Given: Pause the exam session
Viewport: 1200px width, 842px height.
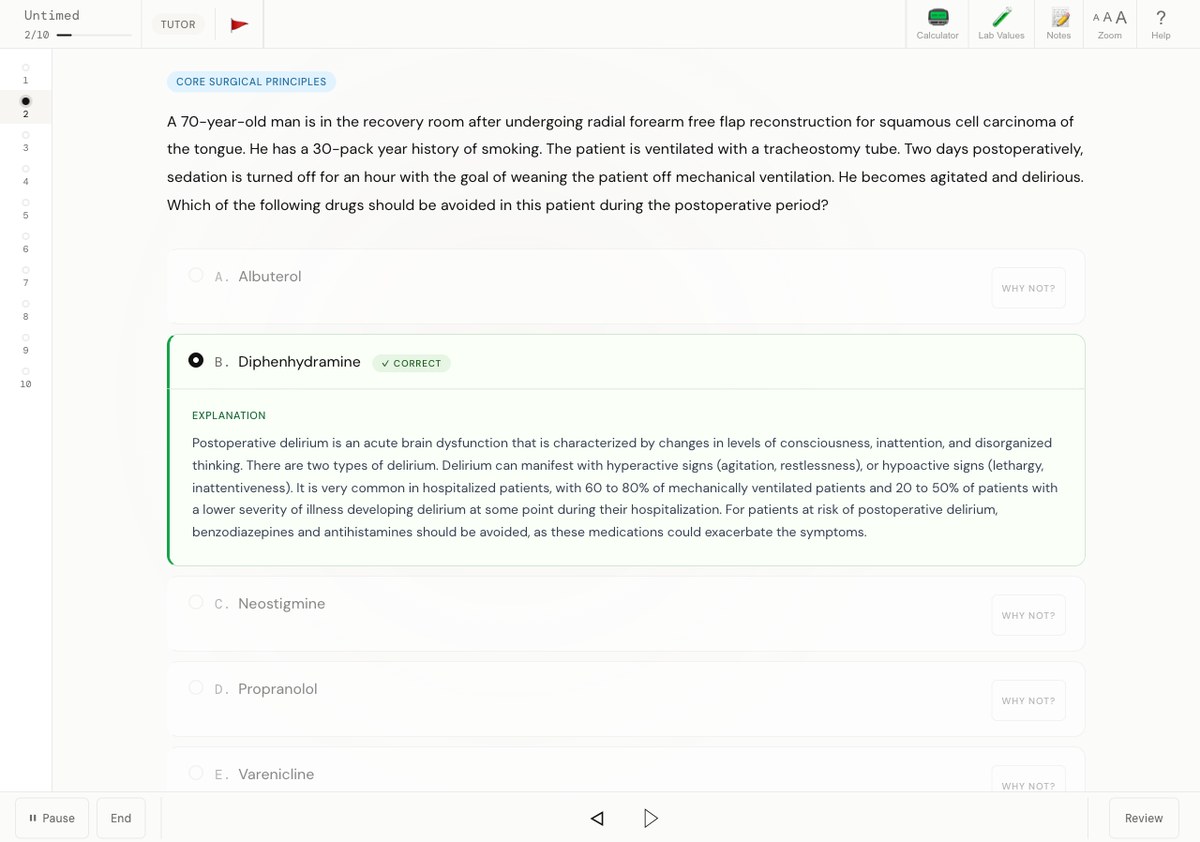Looking at the screenshot, I should (x=52, y=818).
